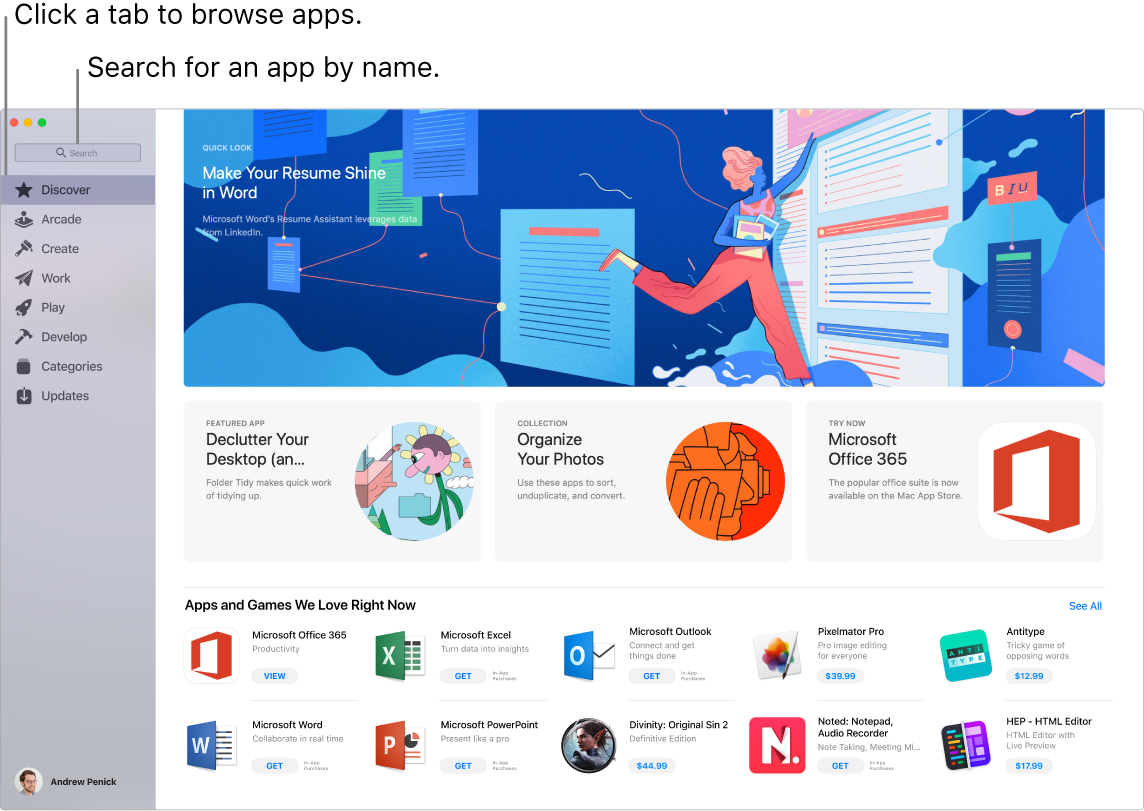This screenshot has width=1144, height=811.
Task: Click the Search field
Action: (x=77, y=152)
